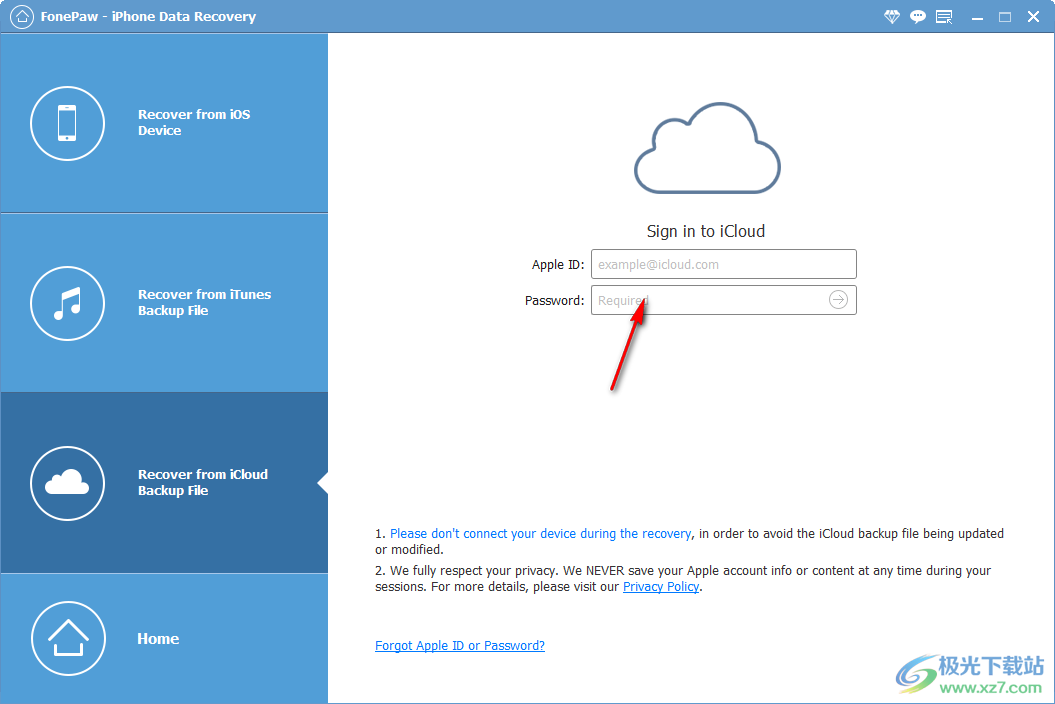Focus the Apple ID input field

(x=723, y=264)
